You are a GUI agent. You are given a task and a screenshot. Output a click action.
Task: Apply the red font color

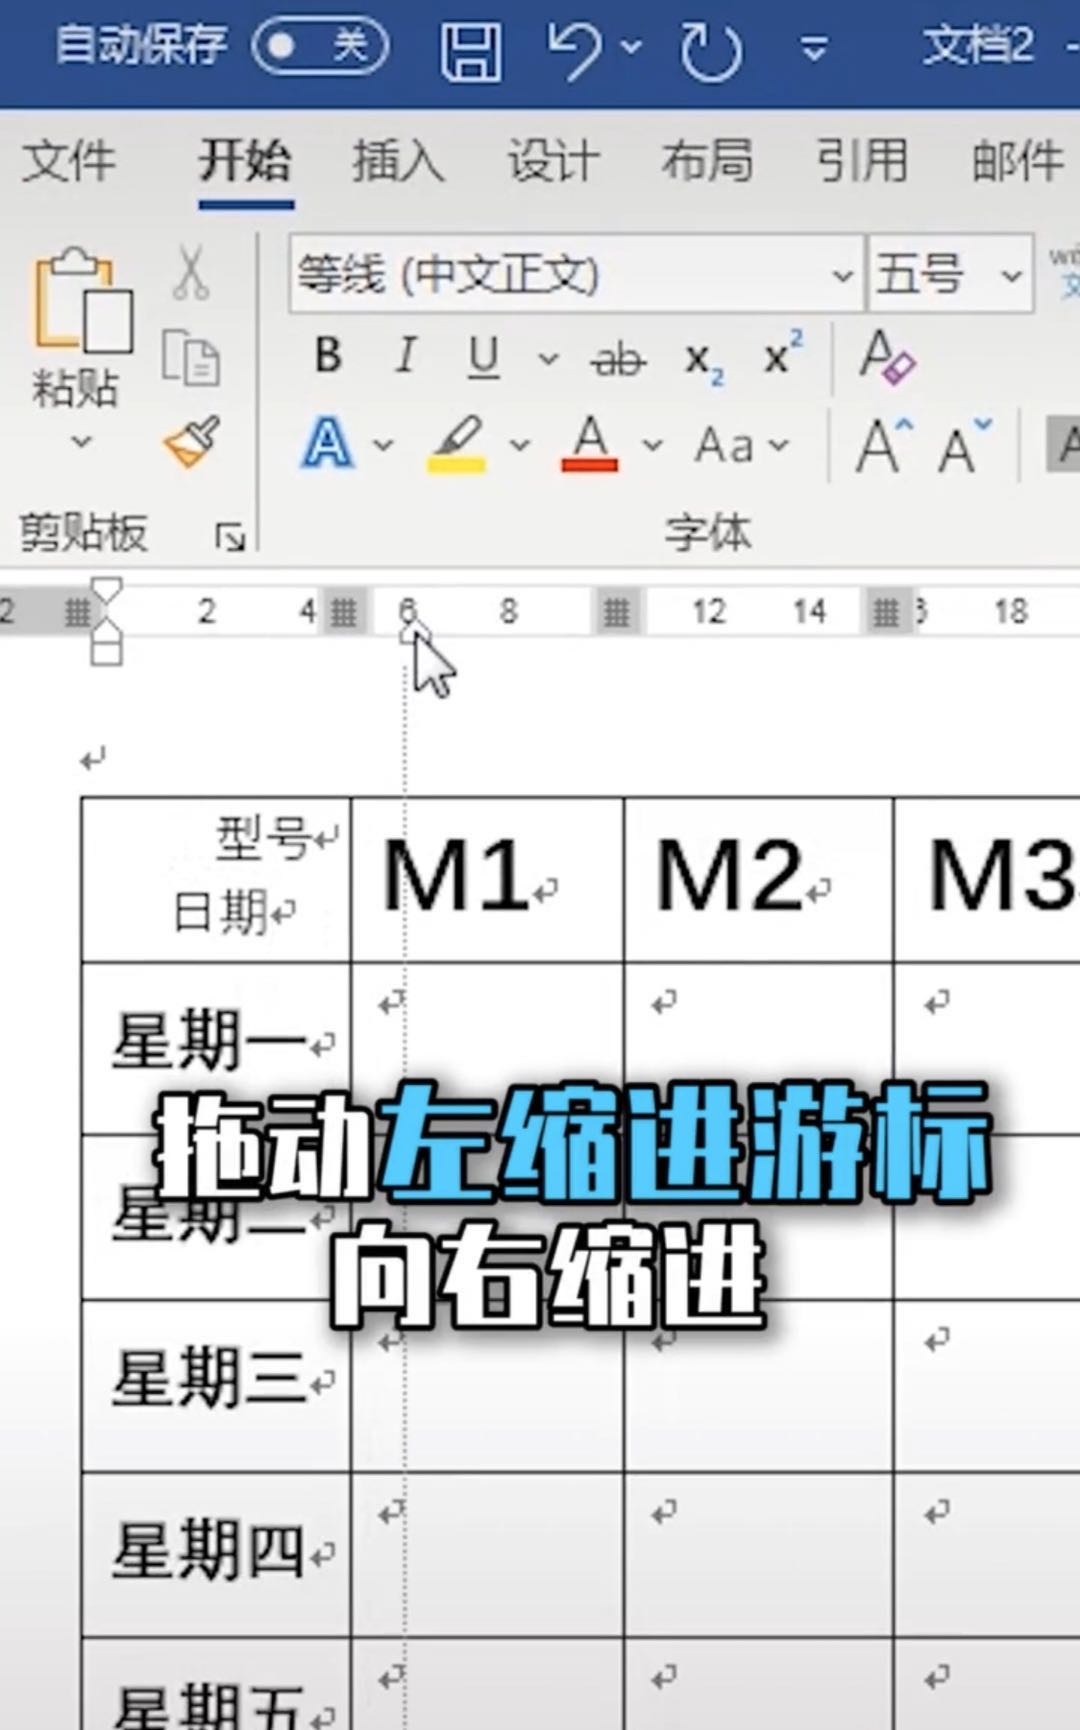589,443
